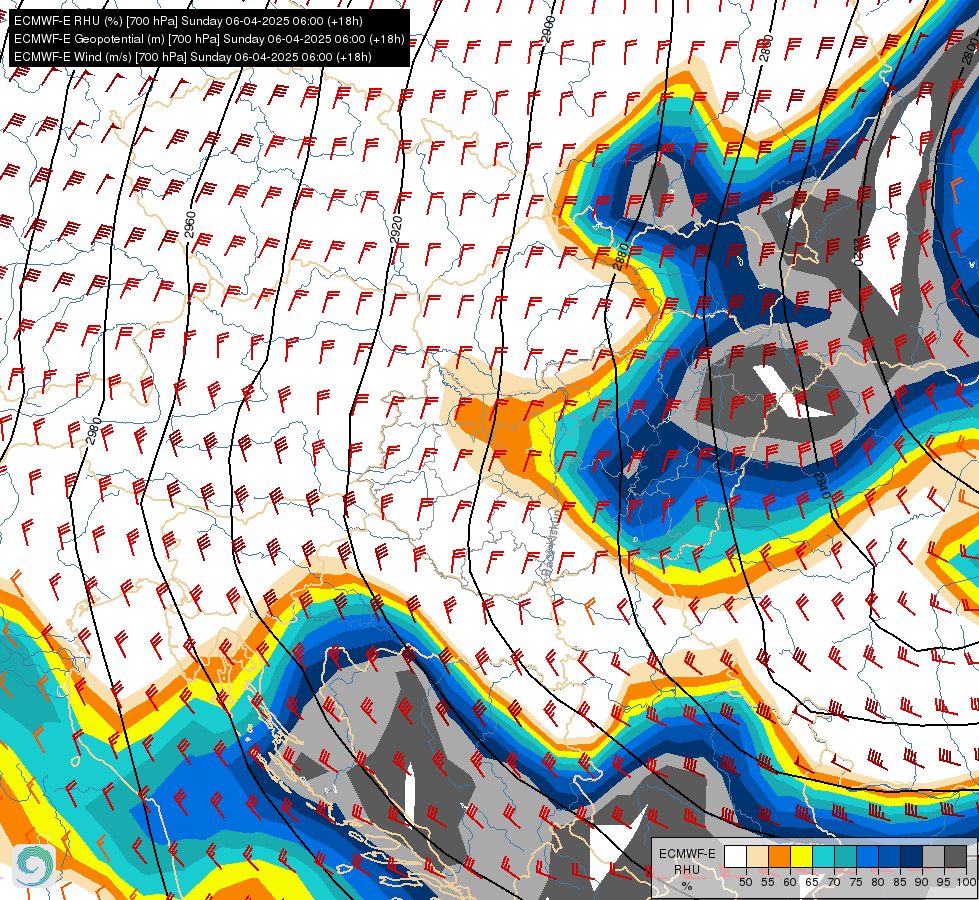This screenshot has width=979, height=900.
Task: Click the 2960 contour label
Action: point(190,225)
